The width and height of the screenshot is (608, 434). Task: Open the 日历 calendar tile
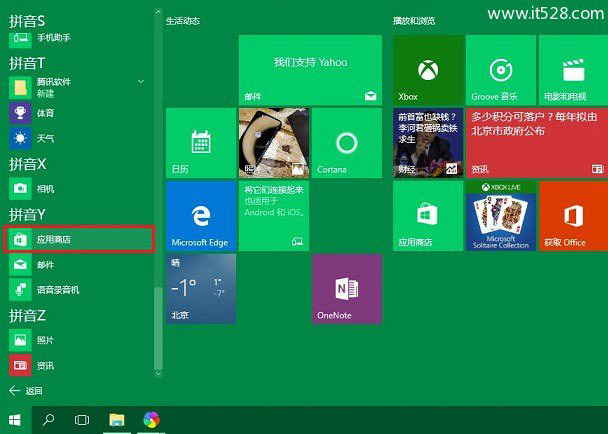click(x=201, y=143)
